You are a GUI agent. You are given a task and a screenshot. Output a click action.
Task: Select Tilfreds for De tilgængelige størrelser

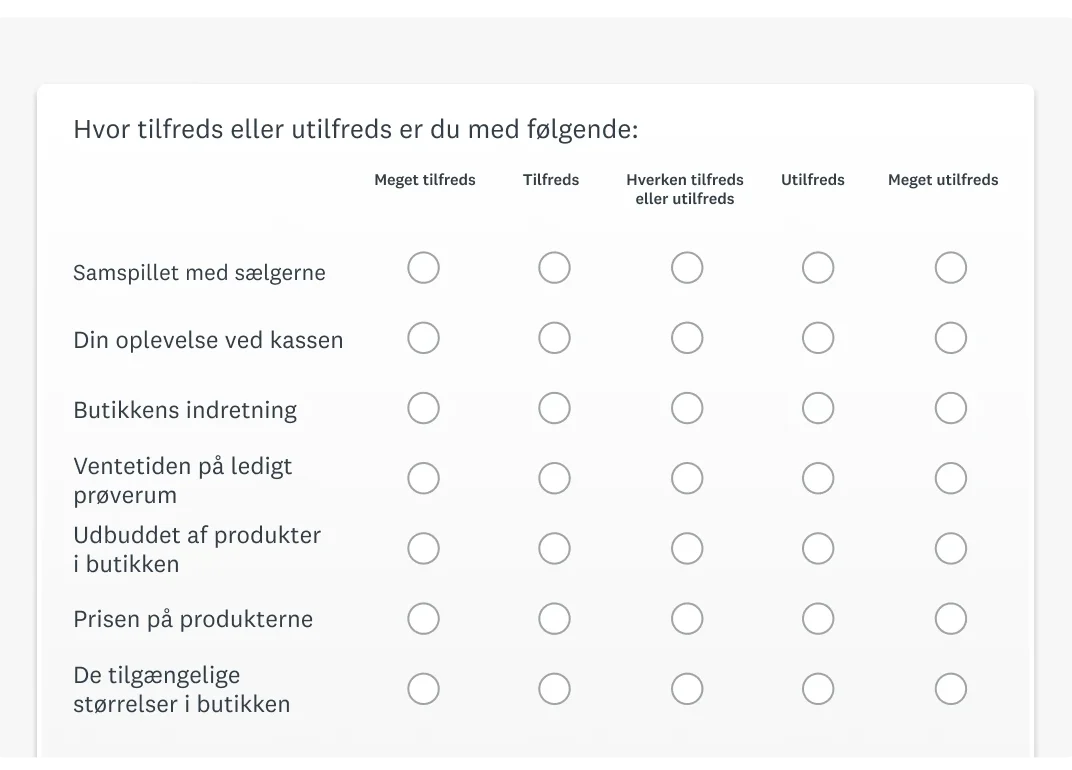[554, 689]
